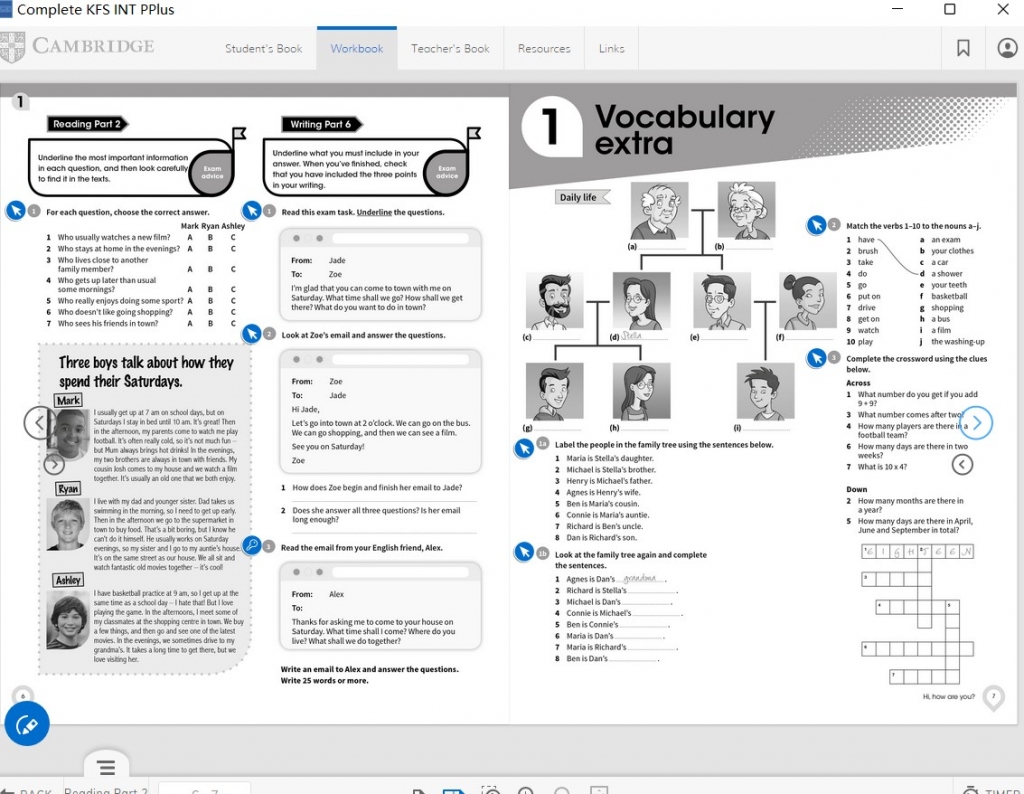Screen dimensions: 1024x794
Task: Go to previous page with large left arrow
Action: pos(39,423)
